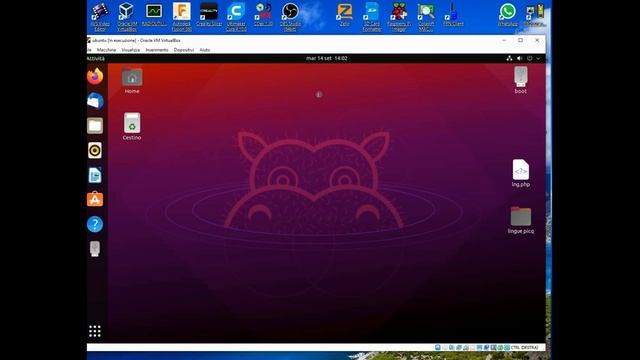Click the USB drive icon in the dock
The width and height of the screenshot is (640, 360).
click(x=95, y=249)
